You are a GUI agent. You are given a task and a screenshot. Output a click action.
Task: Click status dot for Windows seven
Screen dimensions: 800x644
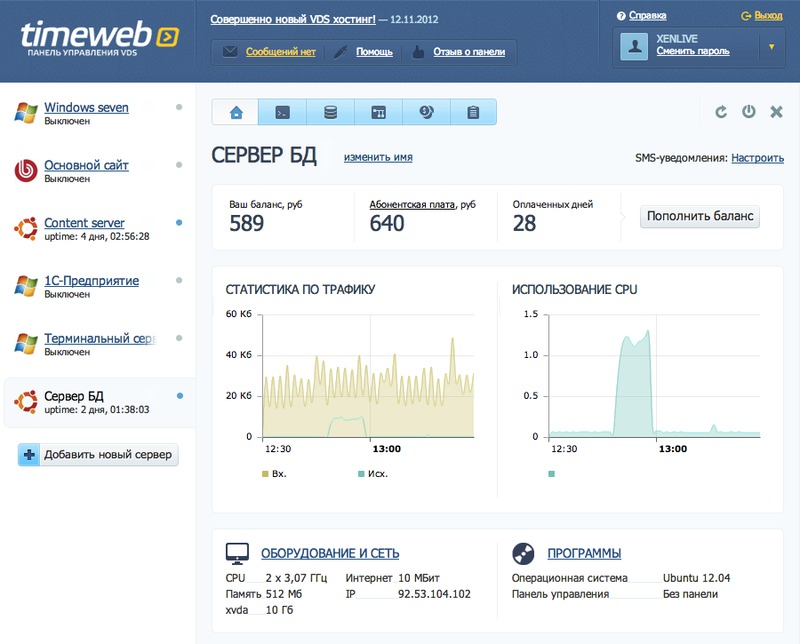click(x=179, y=107)
